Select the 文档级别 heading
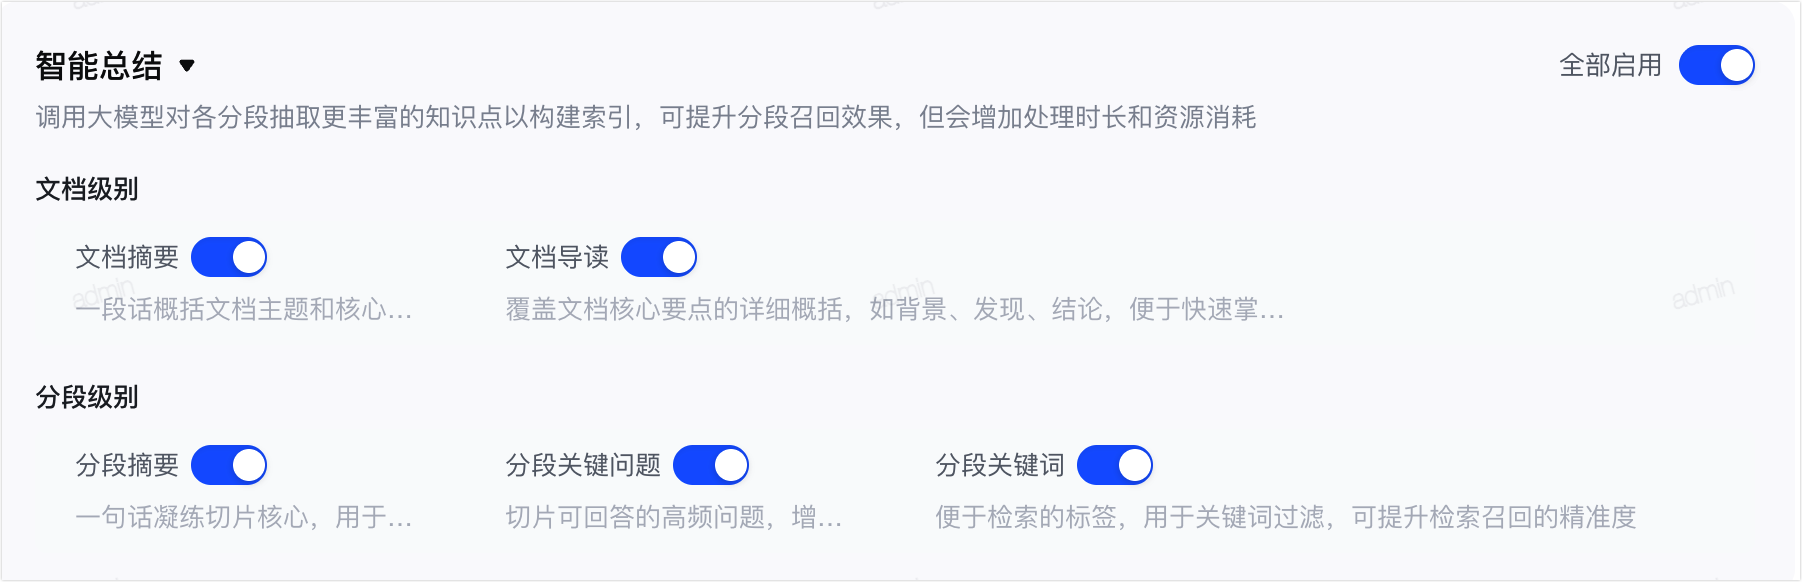This screenshot has width=1802, height=582. (87, 189)
